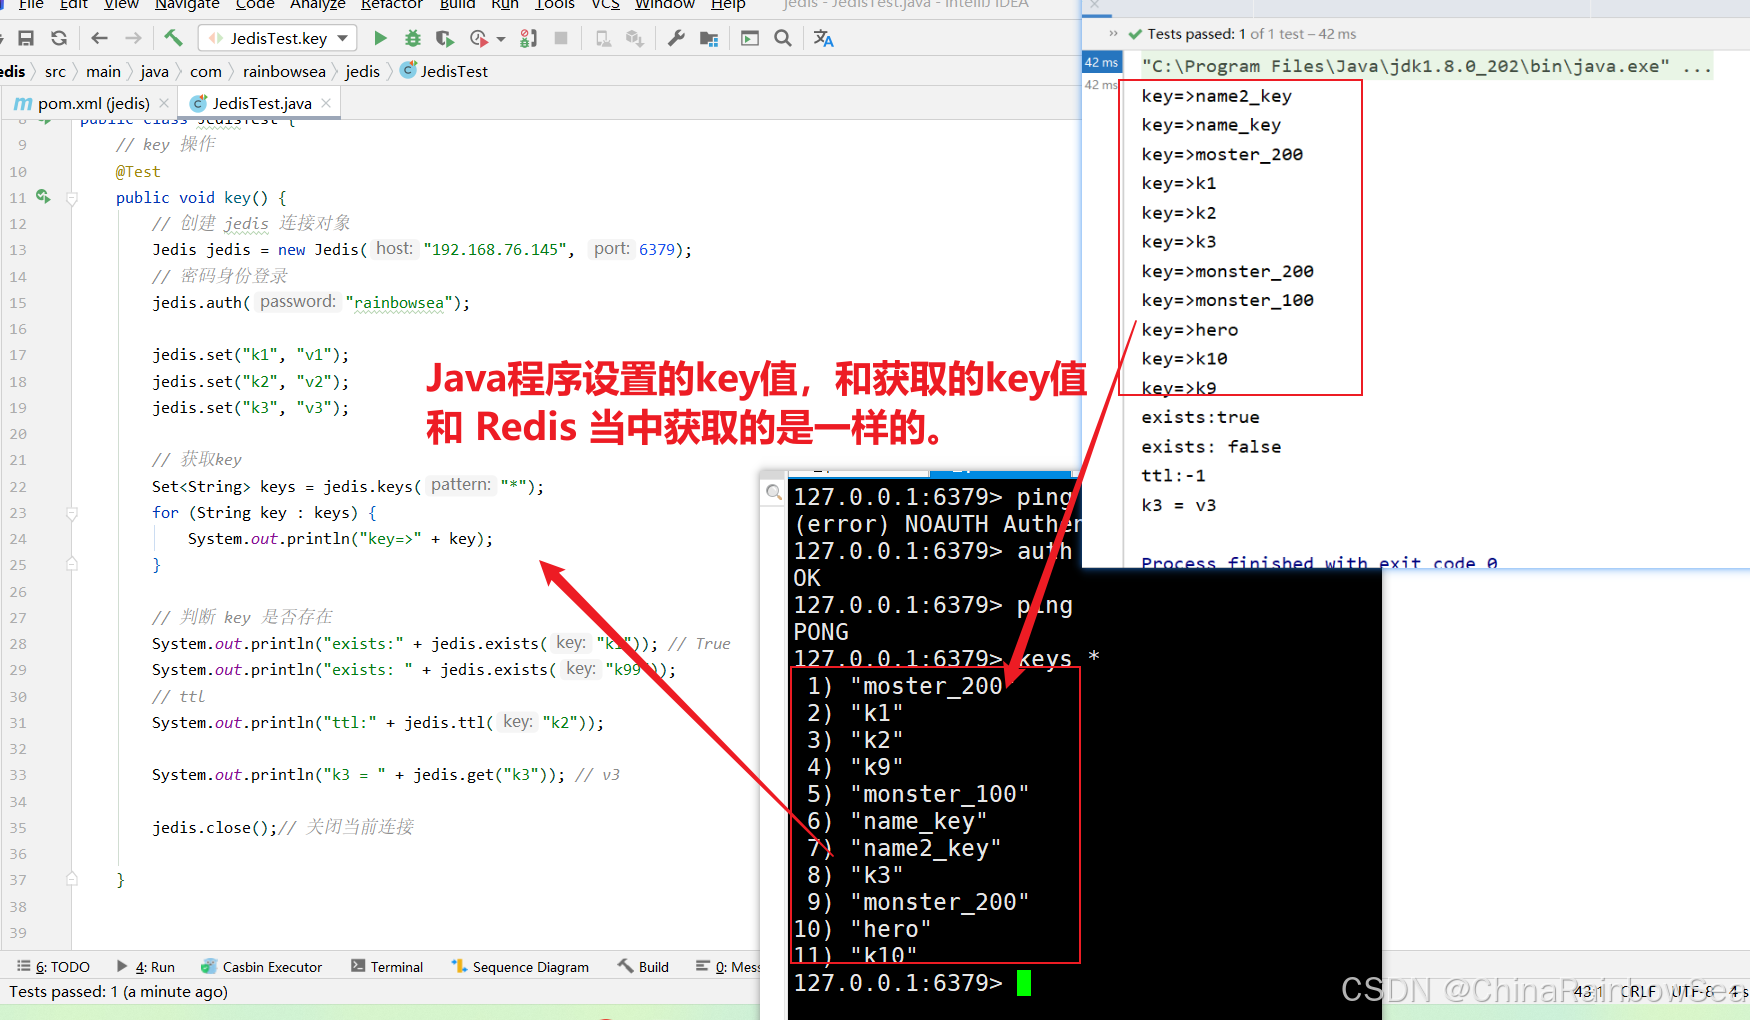1750x1020 pixels.
Task: Save all files with the Save icon
Action: [27, 38]
